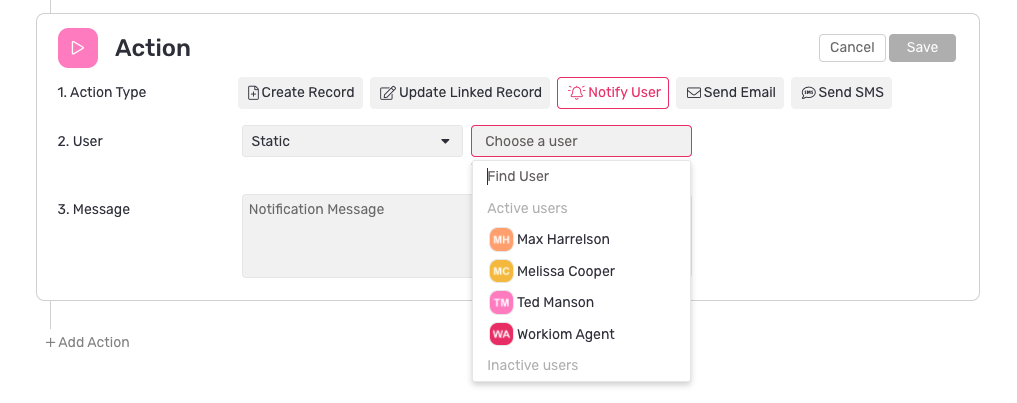The image size is (1017, 403).
Task: Focus the Find User search field
Action: [581, 177]
